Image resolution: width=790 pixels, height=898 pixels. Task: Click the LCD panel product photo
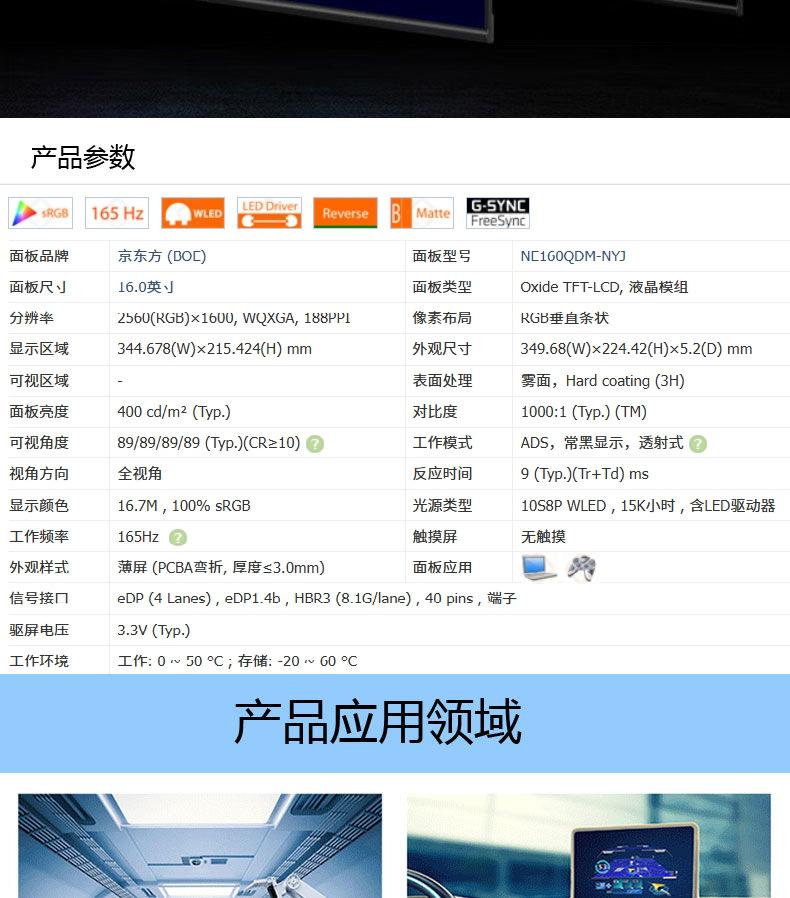click(395, 58)
